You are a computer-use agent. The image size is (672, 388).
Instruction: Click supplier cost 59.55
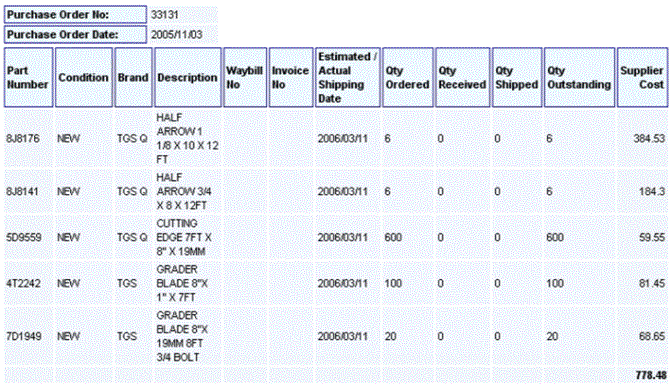[652, 238]
